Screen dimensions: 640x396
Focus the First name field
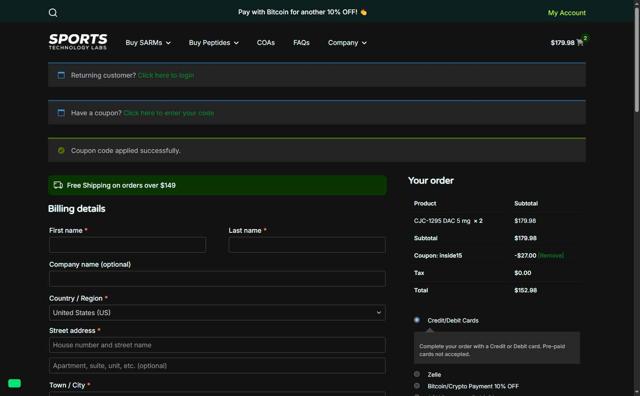(x=127, y=245)
